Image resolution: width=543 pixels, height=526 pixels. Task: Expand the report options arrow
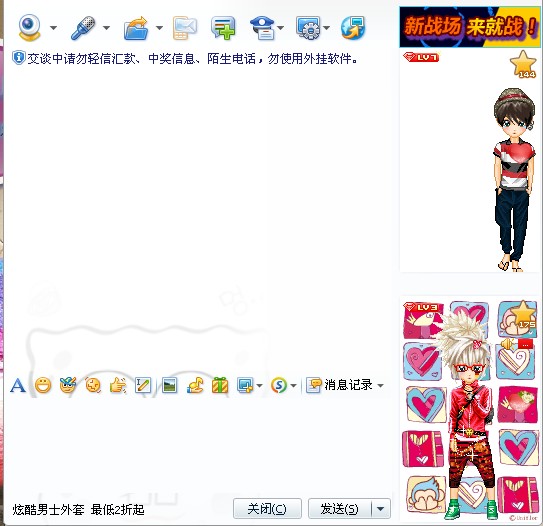[281, 28]
